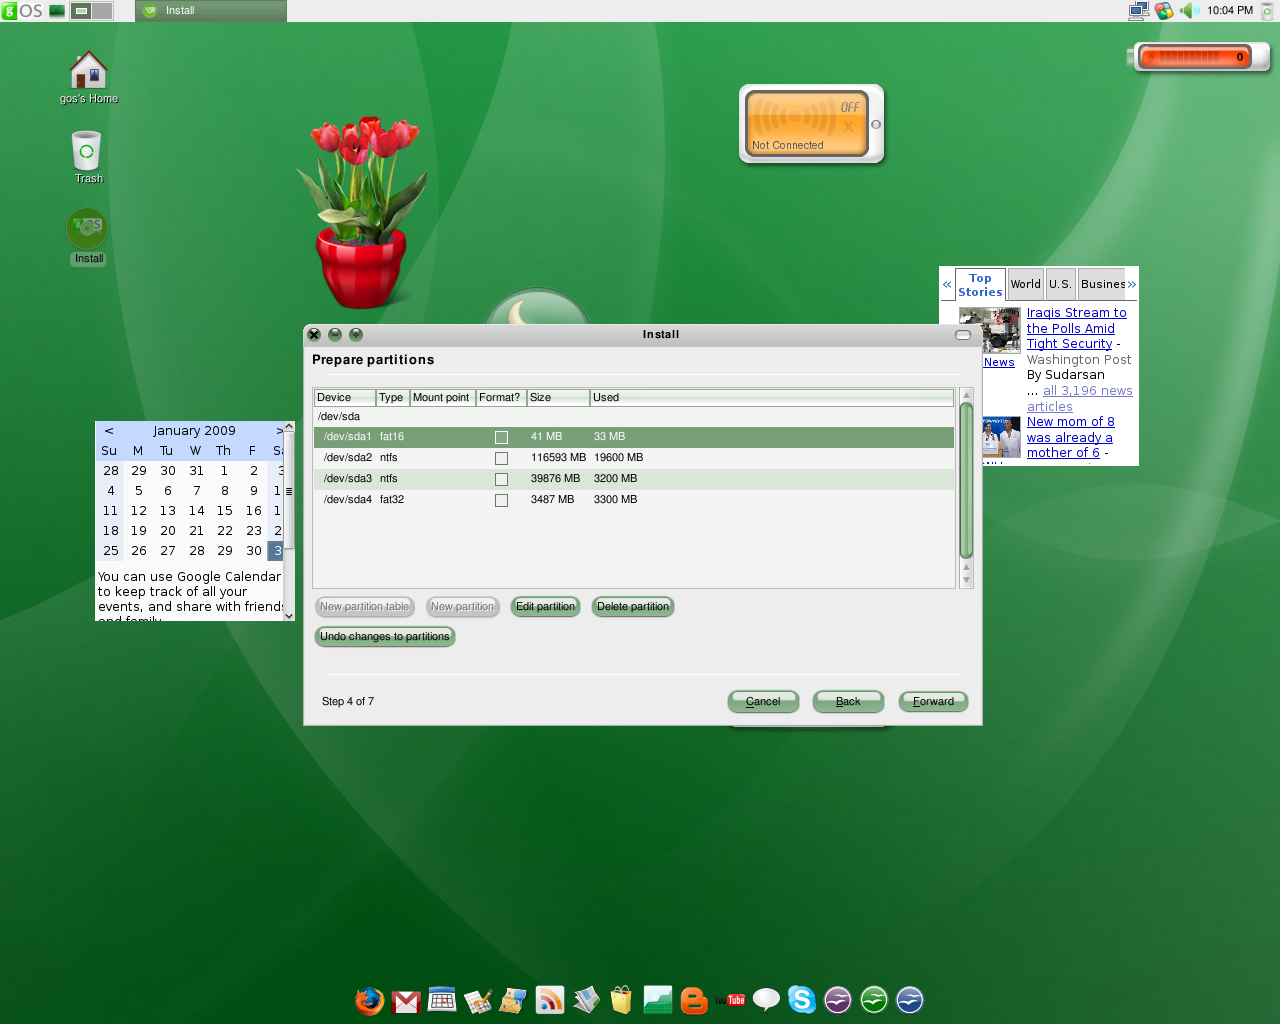Viewport: 1280px width, 1024px height.
Task: Open the Top Stories news tab
Action: (980, 285)
